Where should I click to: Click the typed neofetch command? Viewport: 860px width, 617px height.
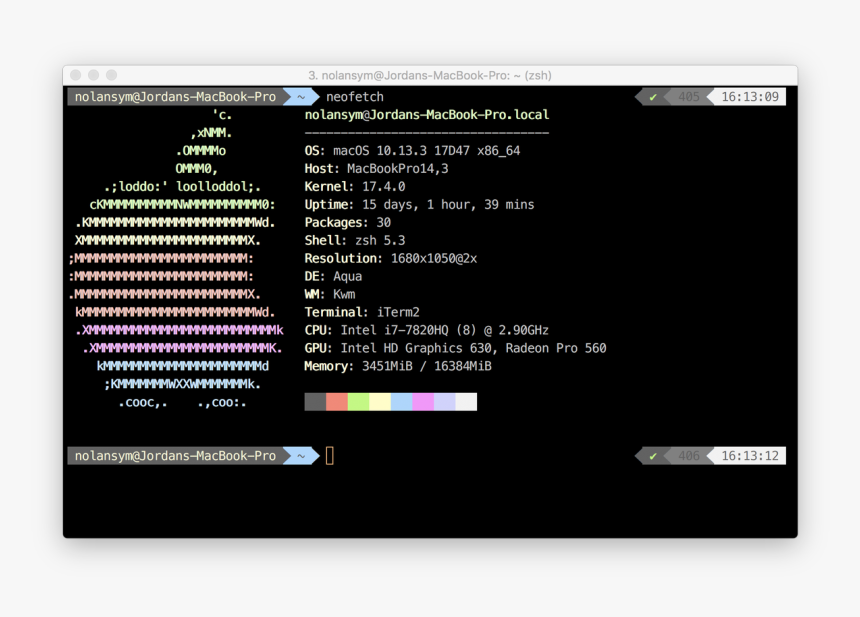354,97
